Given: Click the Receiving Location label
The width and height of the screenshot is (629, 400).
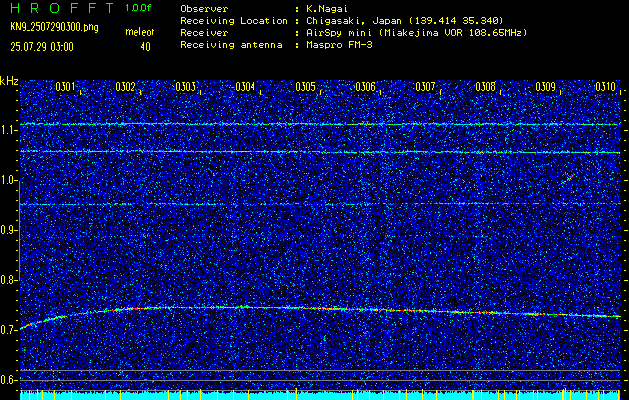Looking at the screenshot, I should click(x=234, y=20).
